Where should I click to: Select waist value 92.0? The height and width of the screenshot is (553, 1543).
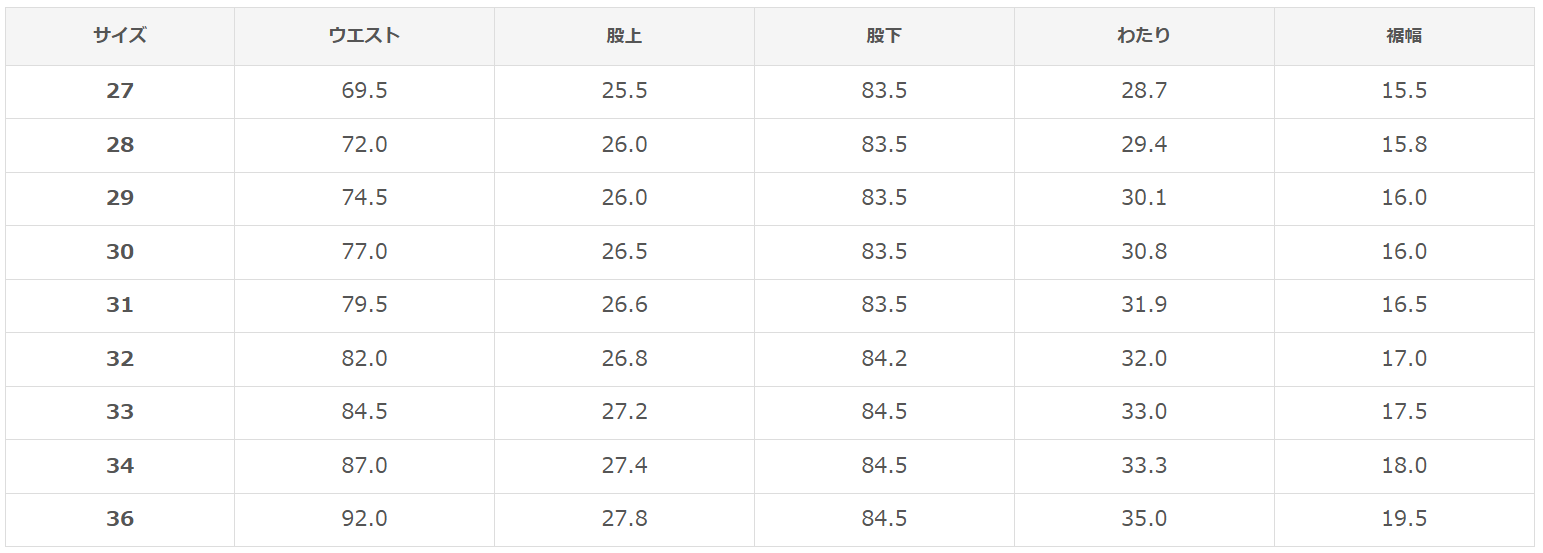pos(364,519)
